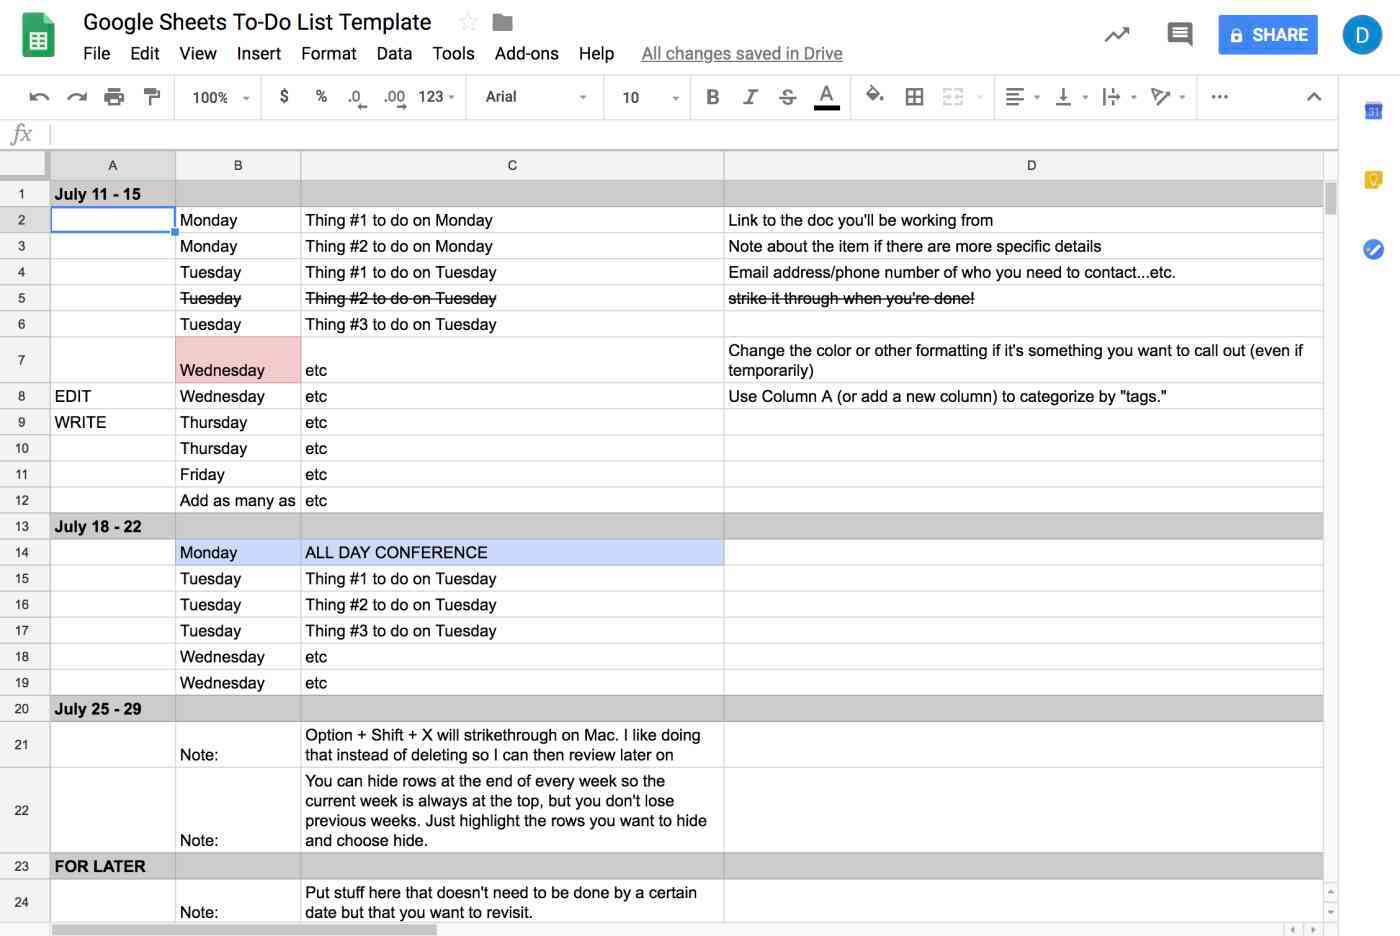Open the text color picker
Image resolution: width=1400 pixels, height=936 pixels.
[x=826, y=97]
